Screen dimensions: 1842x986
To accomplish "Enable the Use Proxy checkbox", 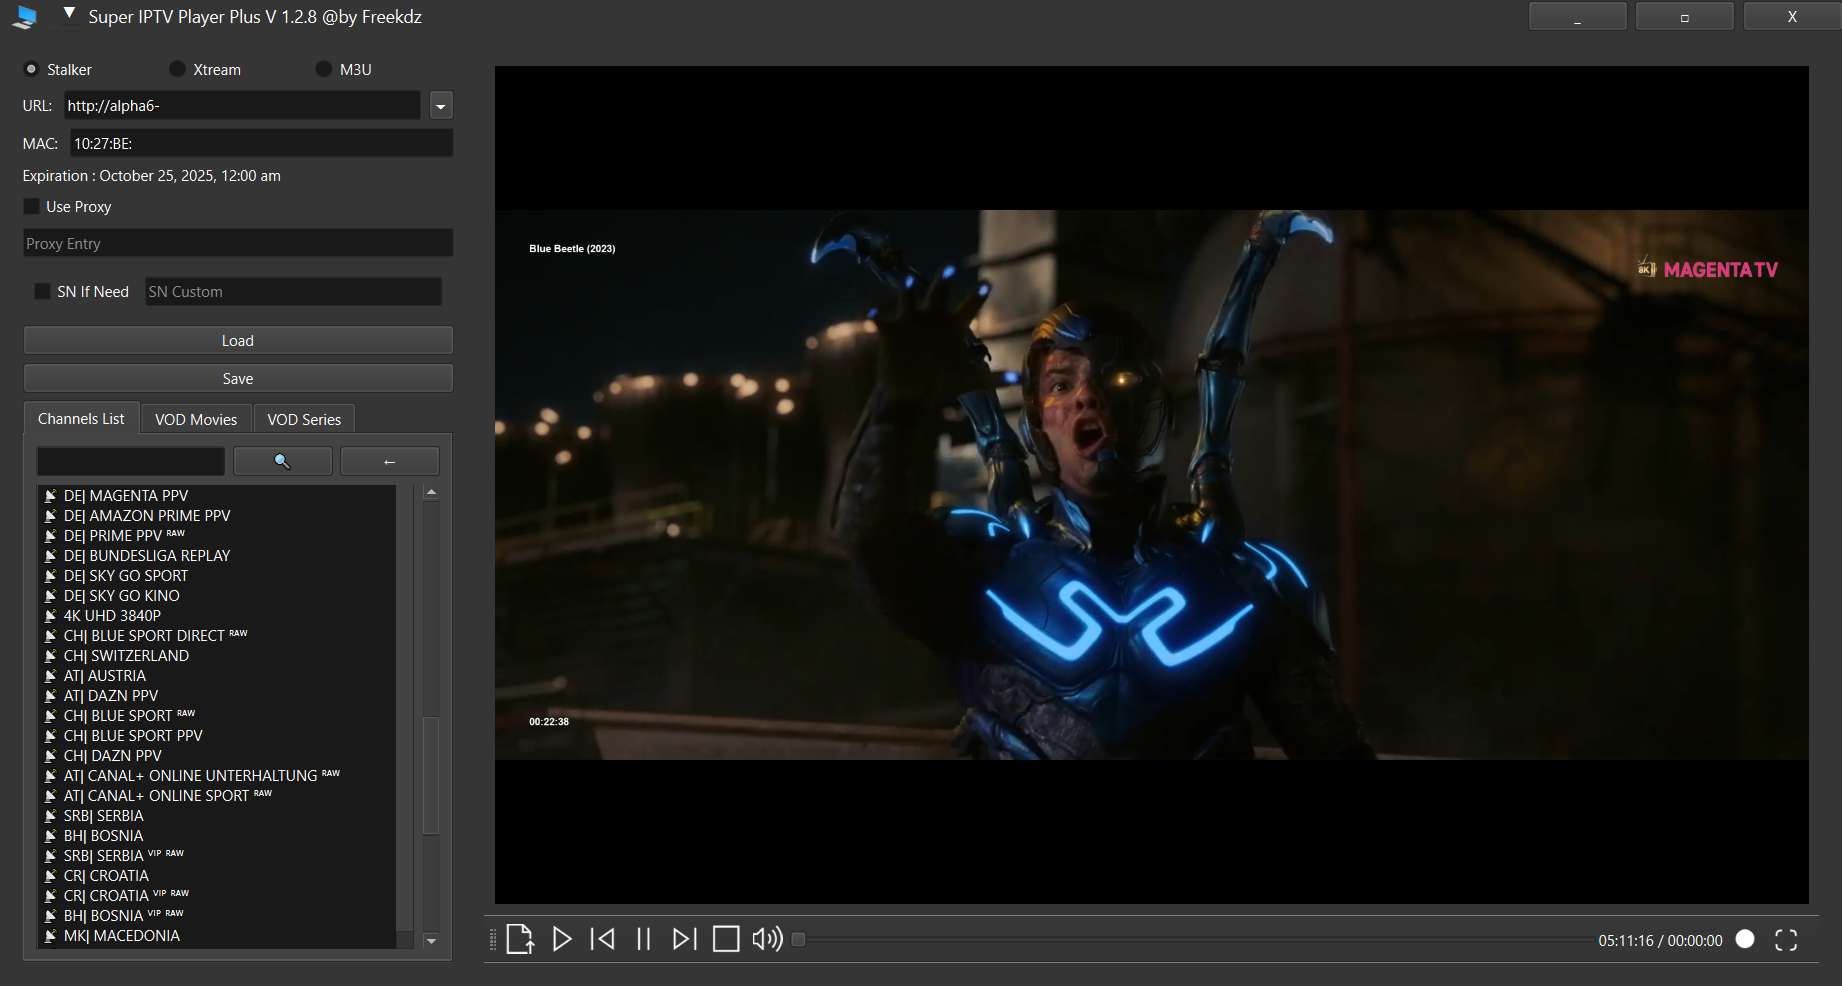I will tap(31, 206).
